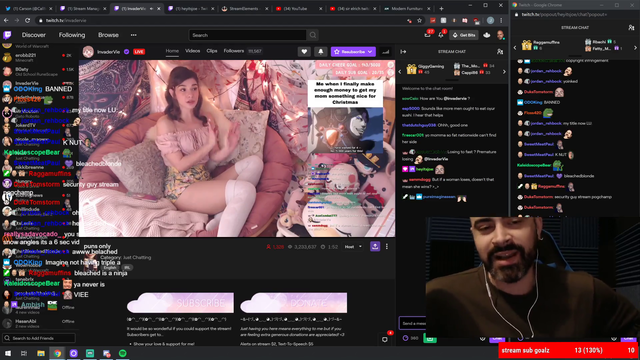Open File Explorer from taskbar
Screen dimensions: 640x360
click(41, 353)
